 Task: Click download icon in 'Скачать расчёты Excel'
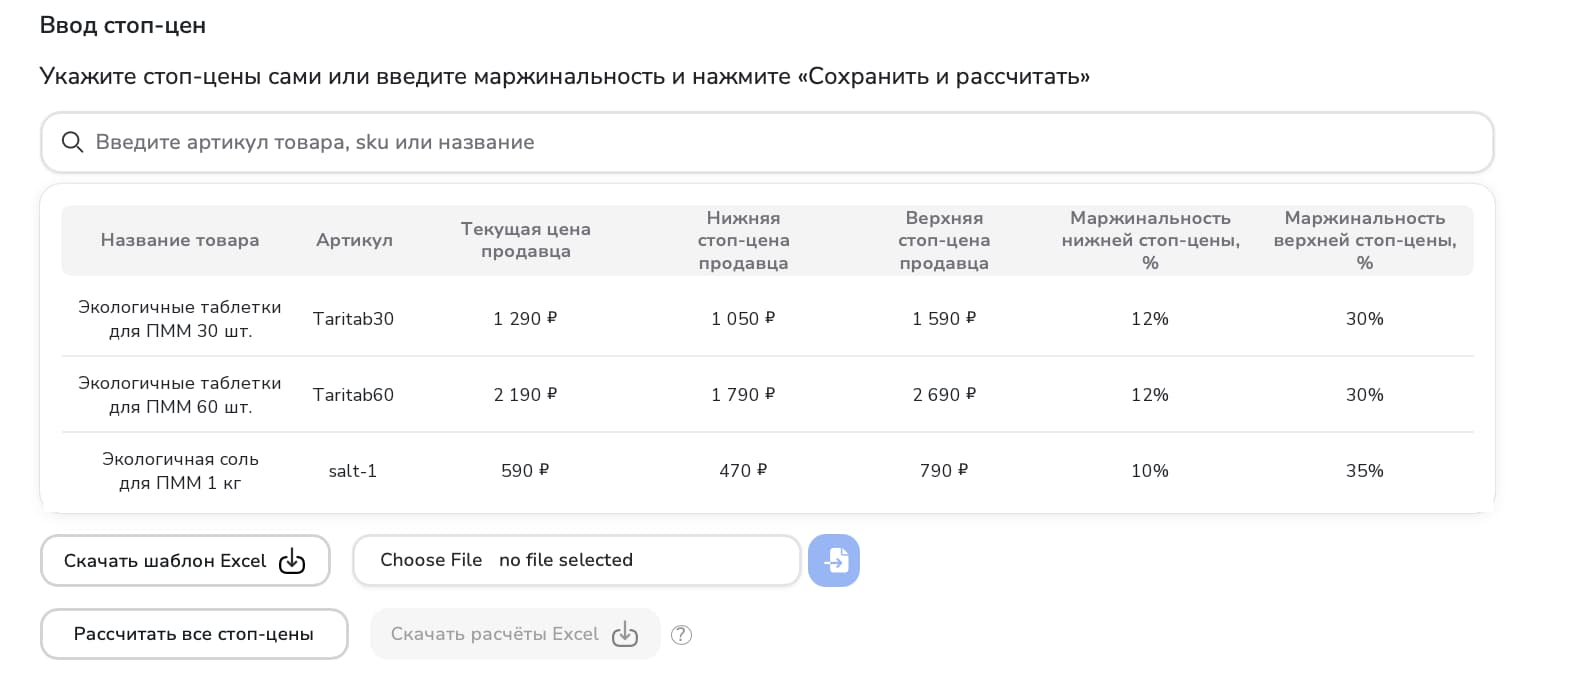tap(625, 634)
